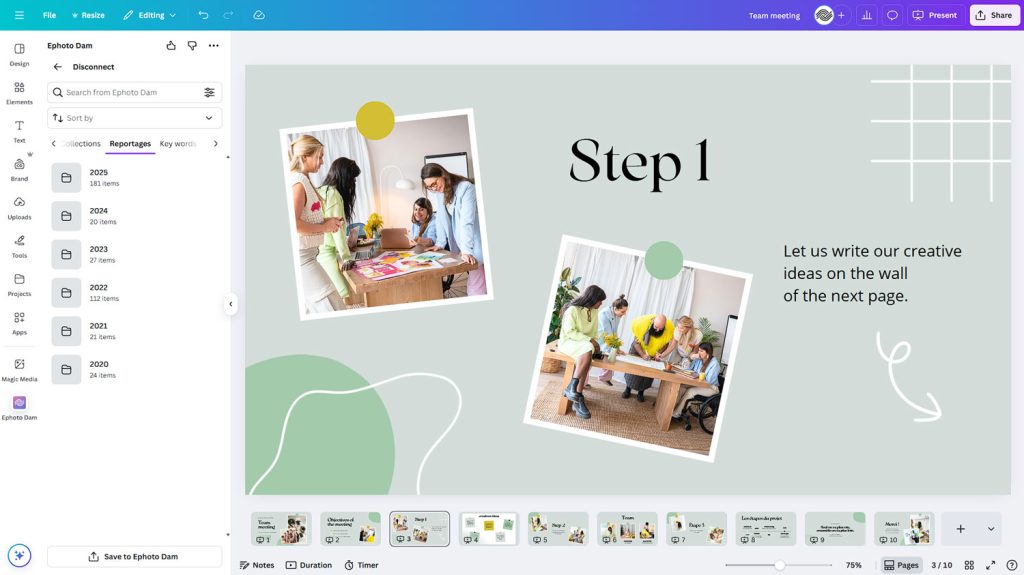Screen dimensions: 1024x575
Task: Click the Save to Ephoto Dam button
Action: tap(134, 557)
